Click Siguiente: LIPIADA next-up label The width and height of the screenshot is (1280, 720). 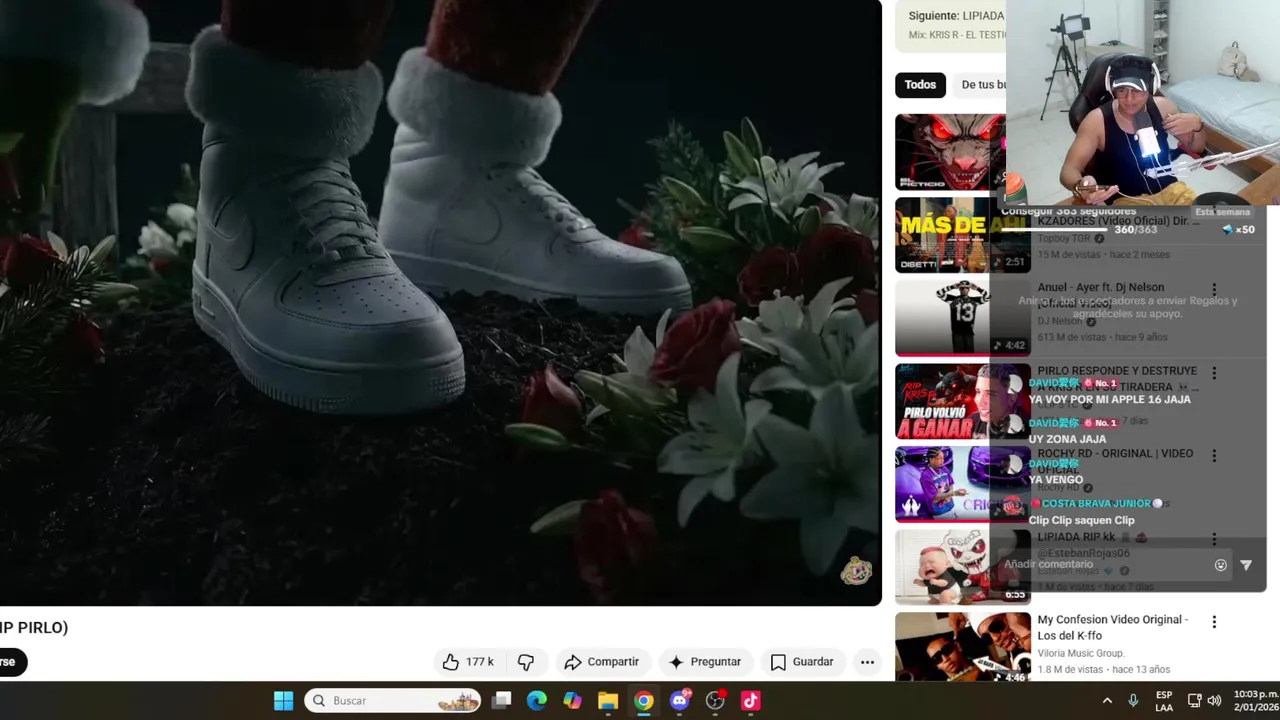click(956, 16)
